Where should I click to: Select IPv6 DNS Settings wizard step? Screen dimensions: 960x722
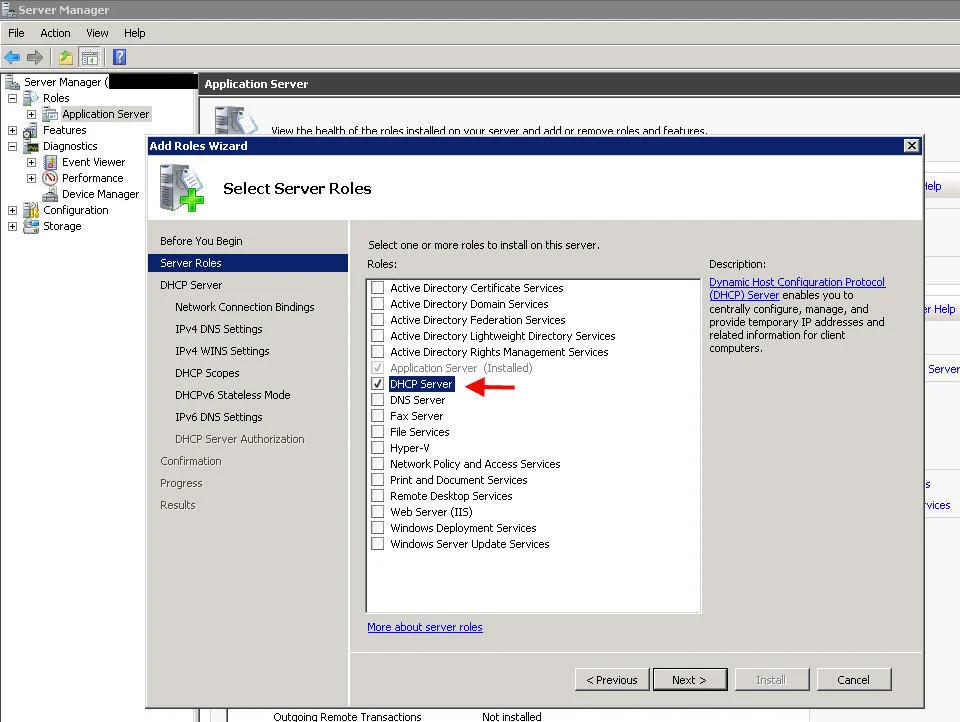pos(219,417)
